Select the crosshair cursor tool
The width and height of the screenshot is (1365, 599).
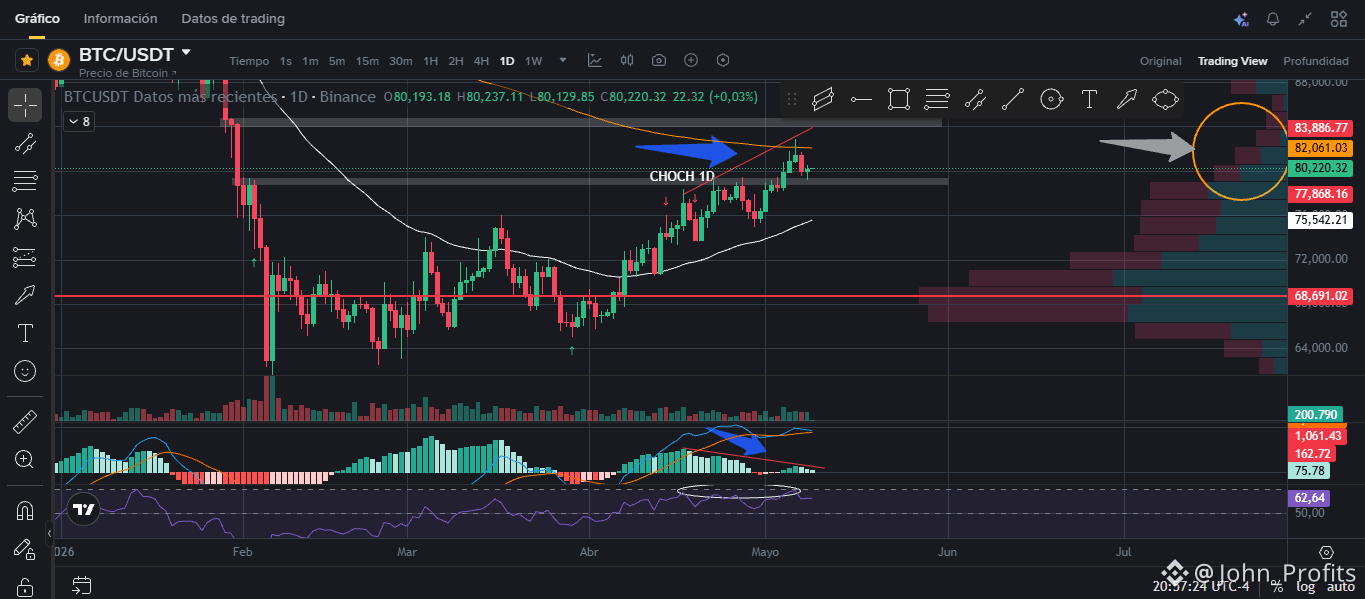26,105
